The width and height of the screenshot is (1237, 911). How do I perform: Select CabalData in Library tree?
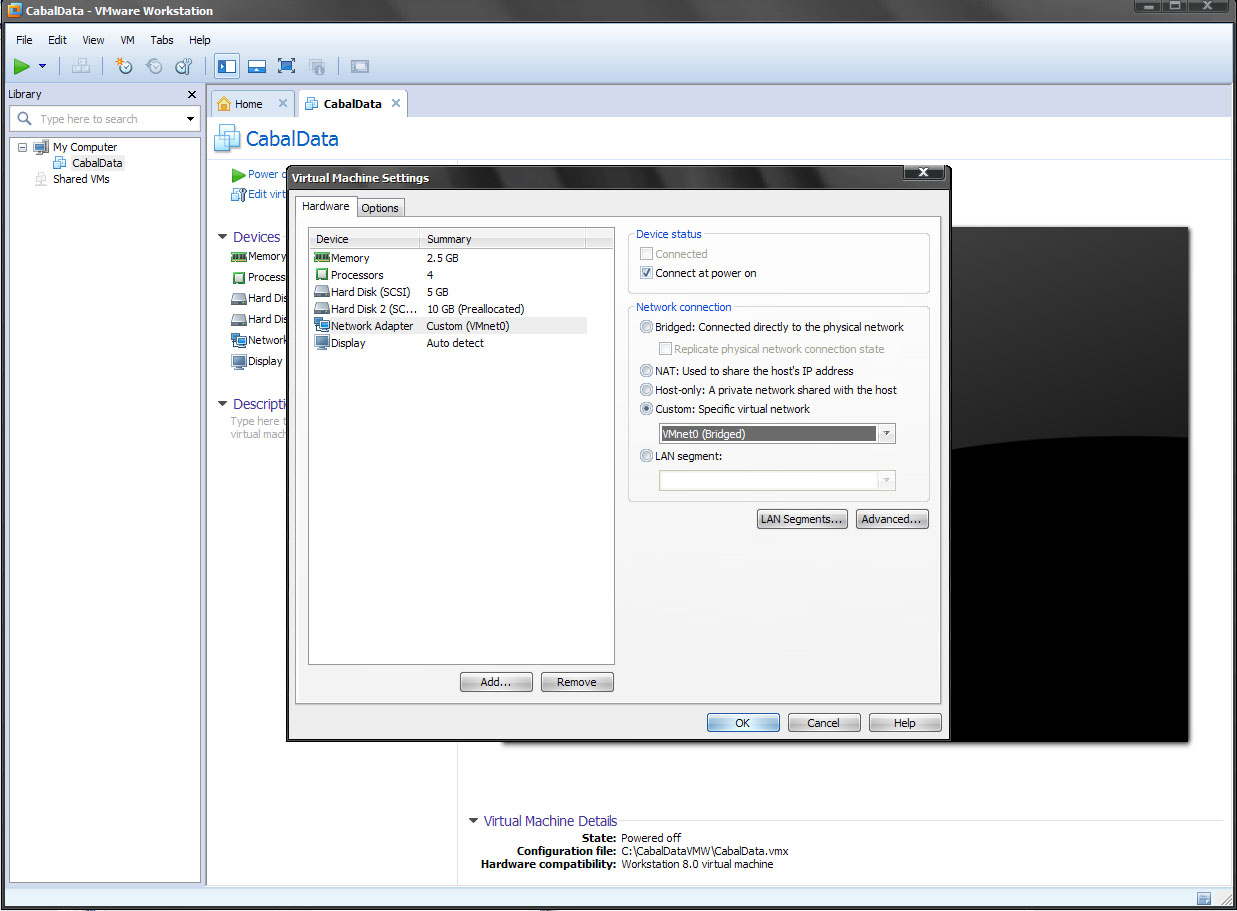(97, 163)
